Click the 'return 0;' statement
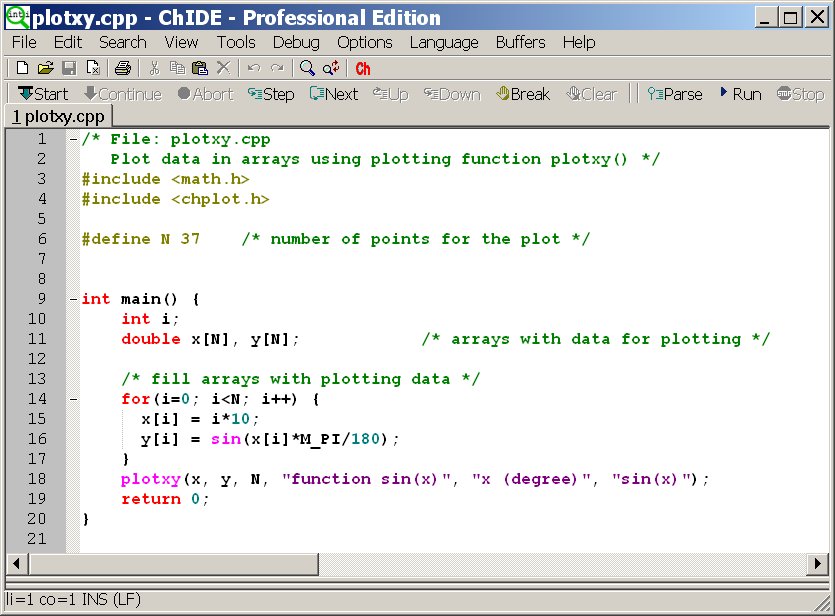835x616 pixels. pos(165,499)
